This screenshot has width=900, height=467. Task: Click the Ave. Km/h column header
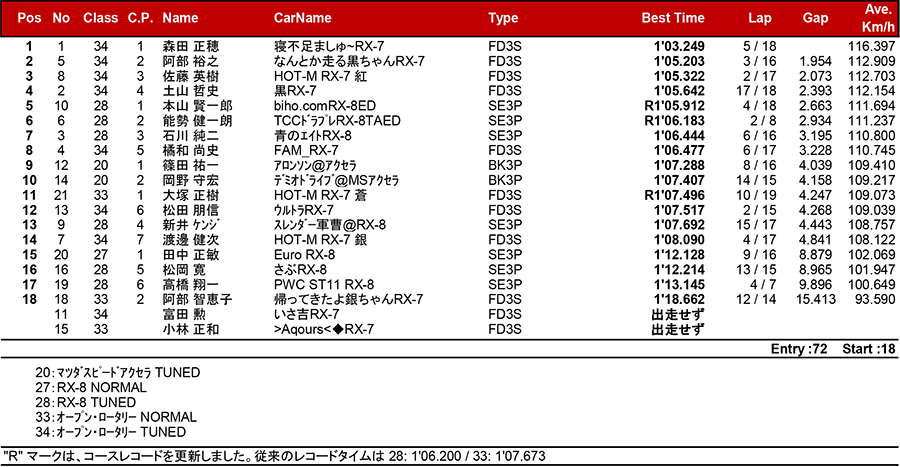(x=877, y=18)
